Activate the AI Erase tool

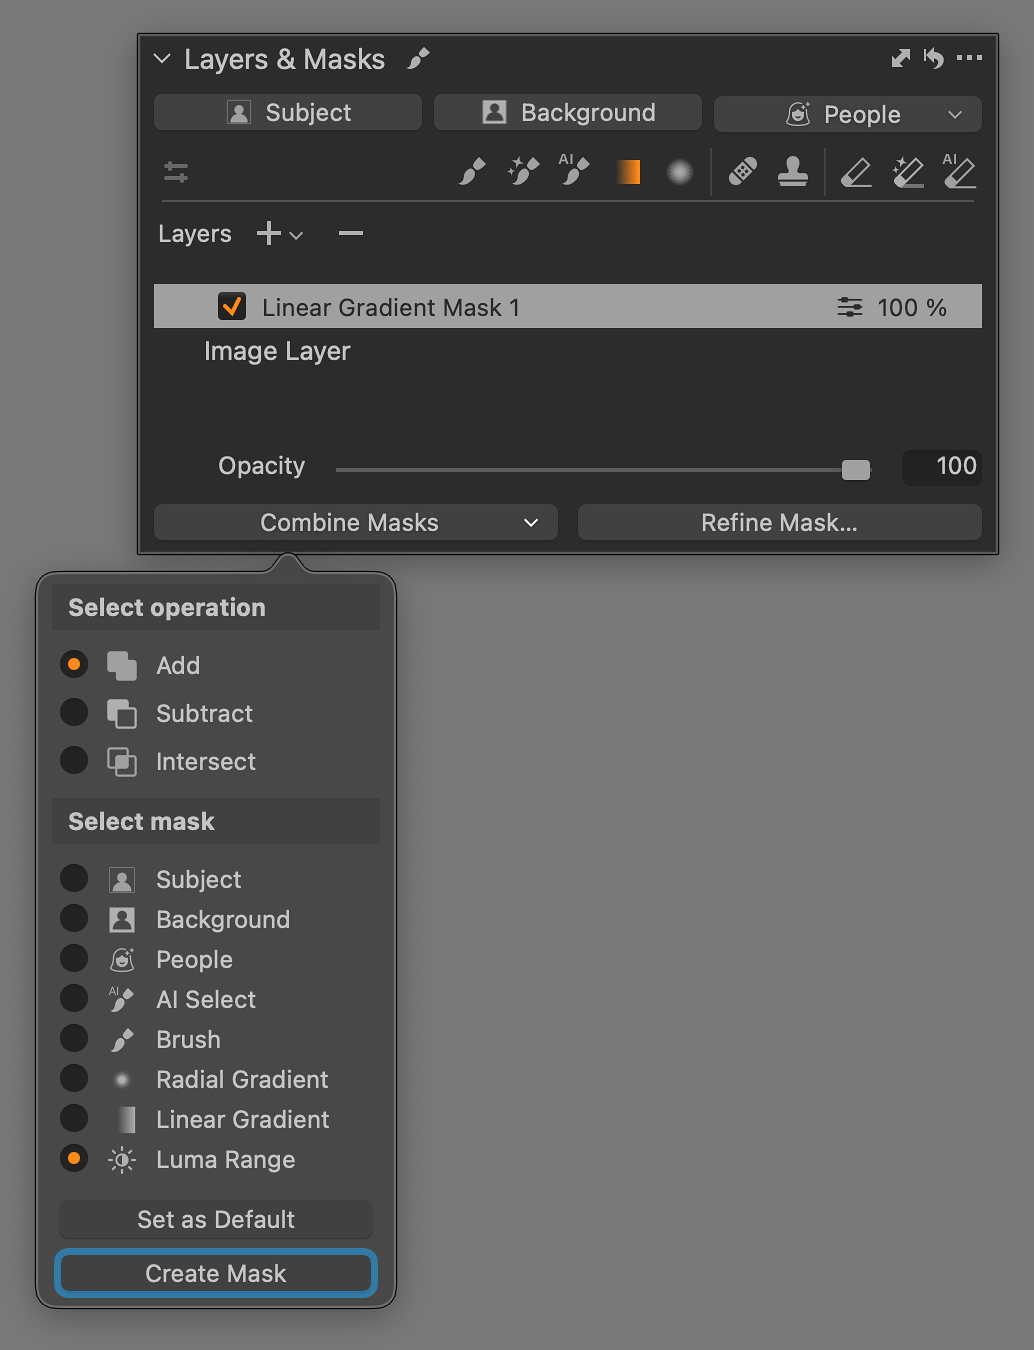click(x=958, y=171)
